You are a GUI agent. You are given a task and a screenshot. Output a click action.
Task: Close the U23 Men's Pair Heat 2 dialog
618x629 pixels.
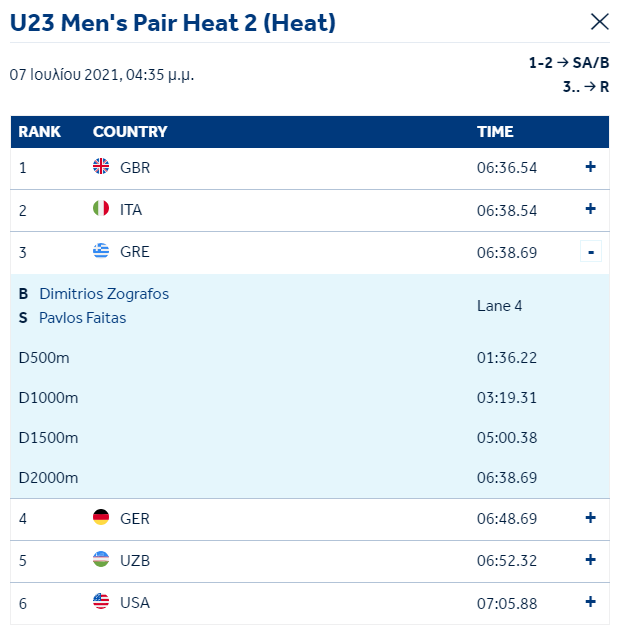click(x=600, y=22)
